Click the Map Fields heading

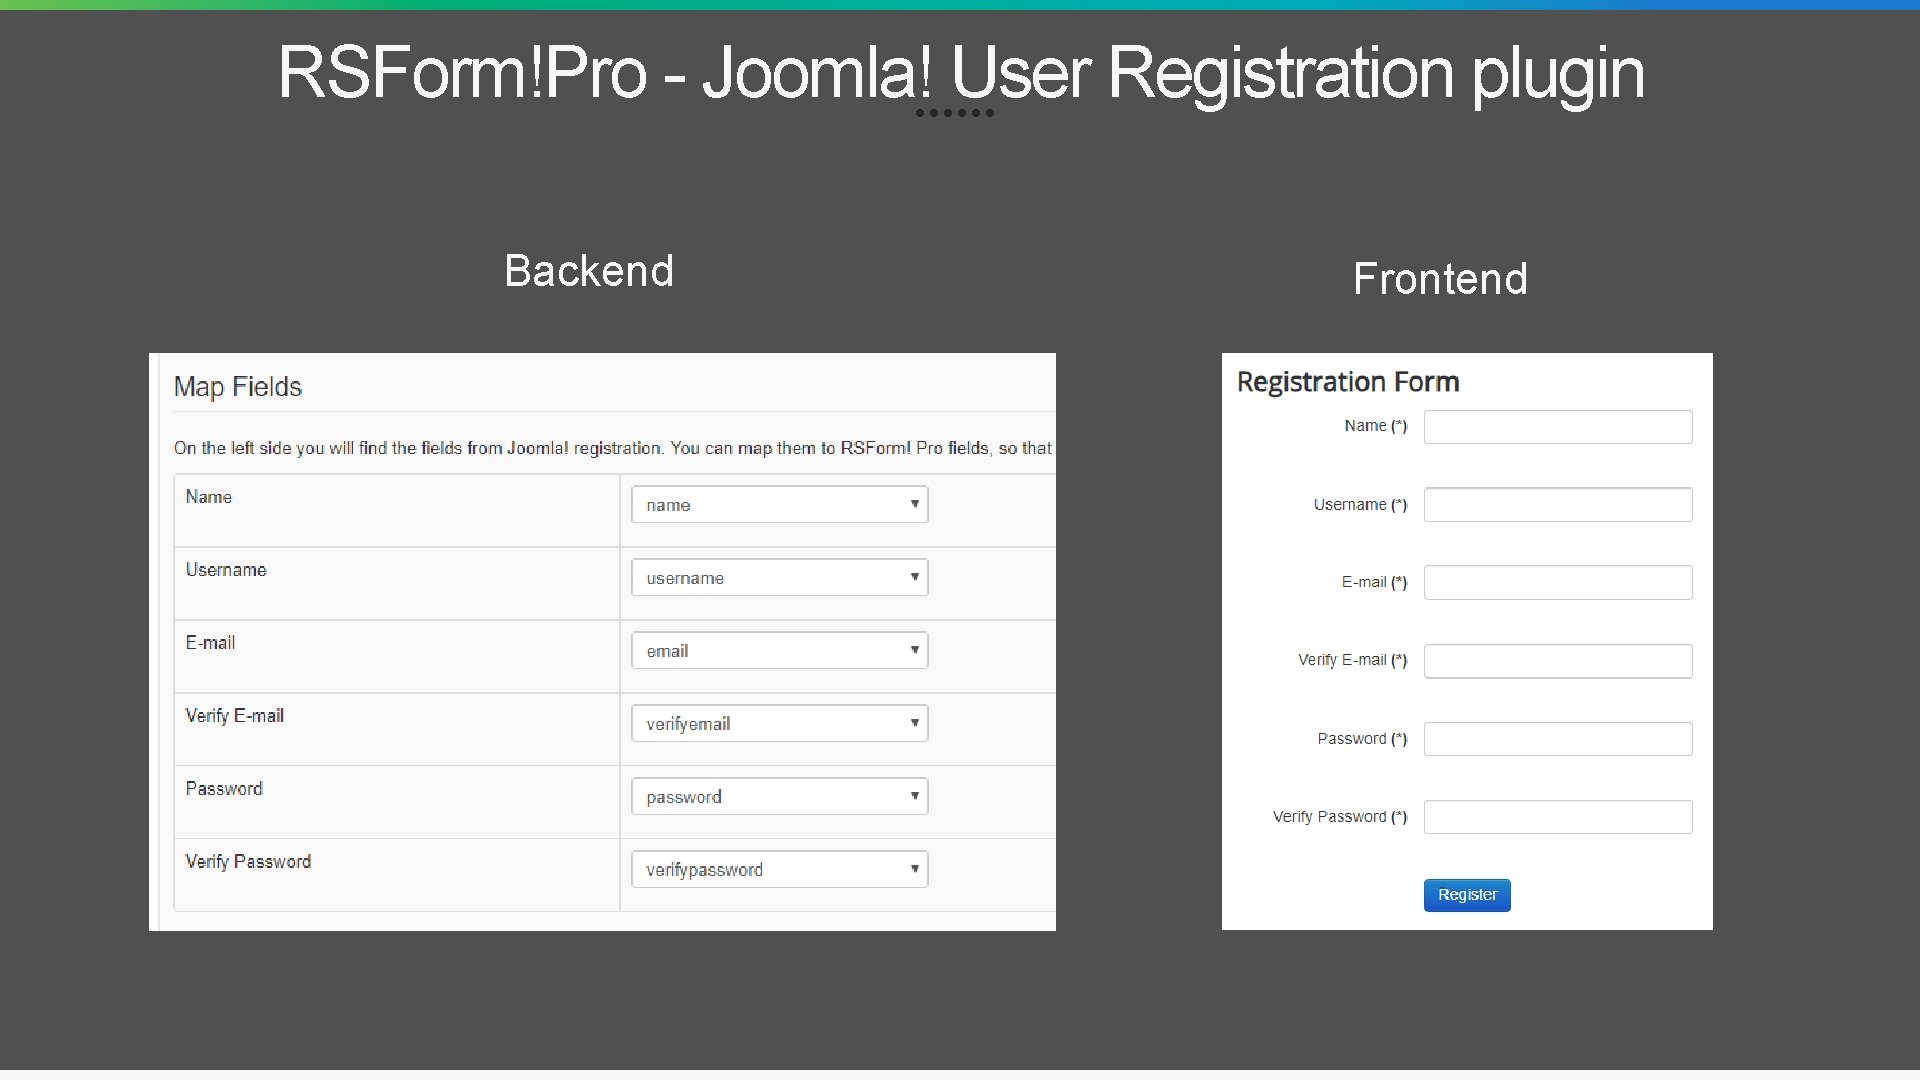pyautogui.click(x=238, y=387)
